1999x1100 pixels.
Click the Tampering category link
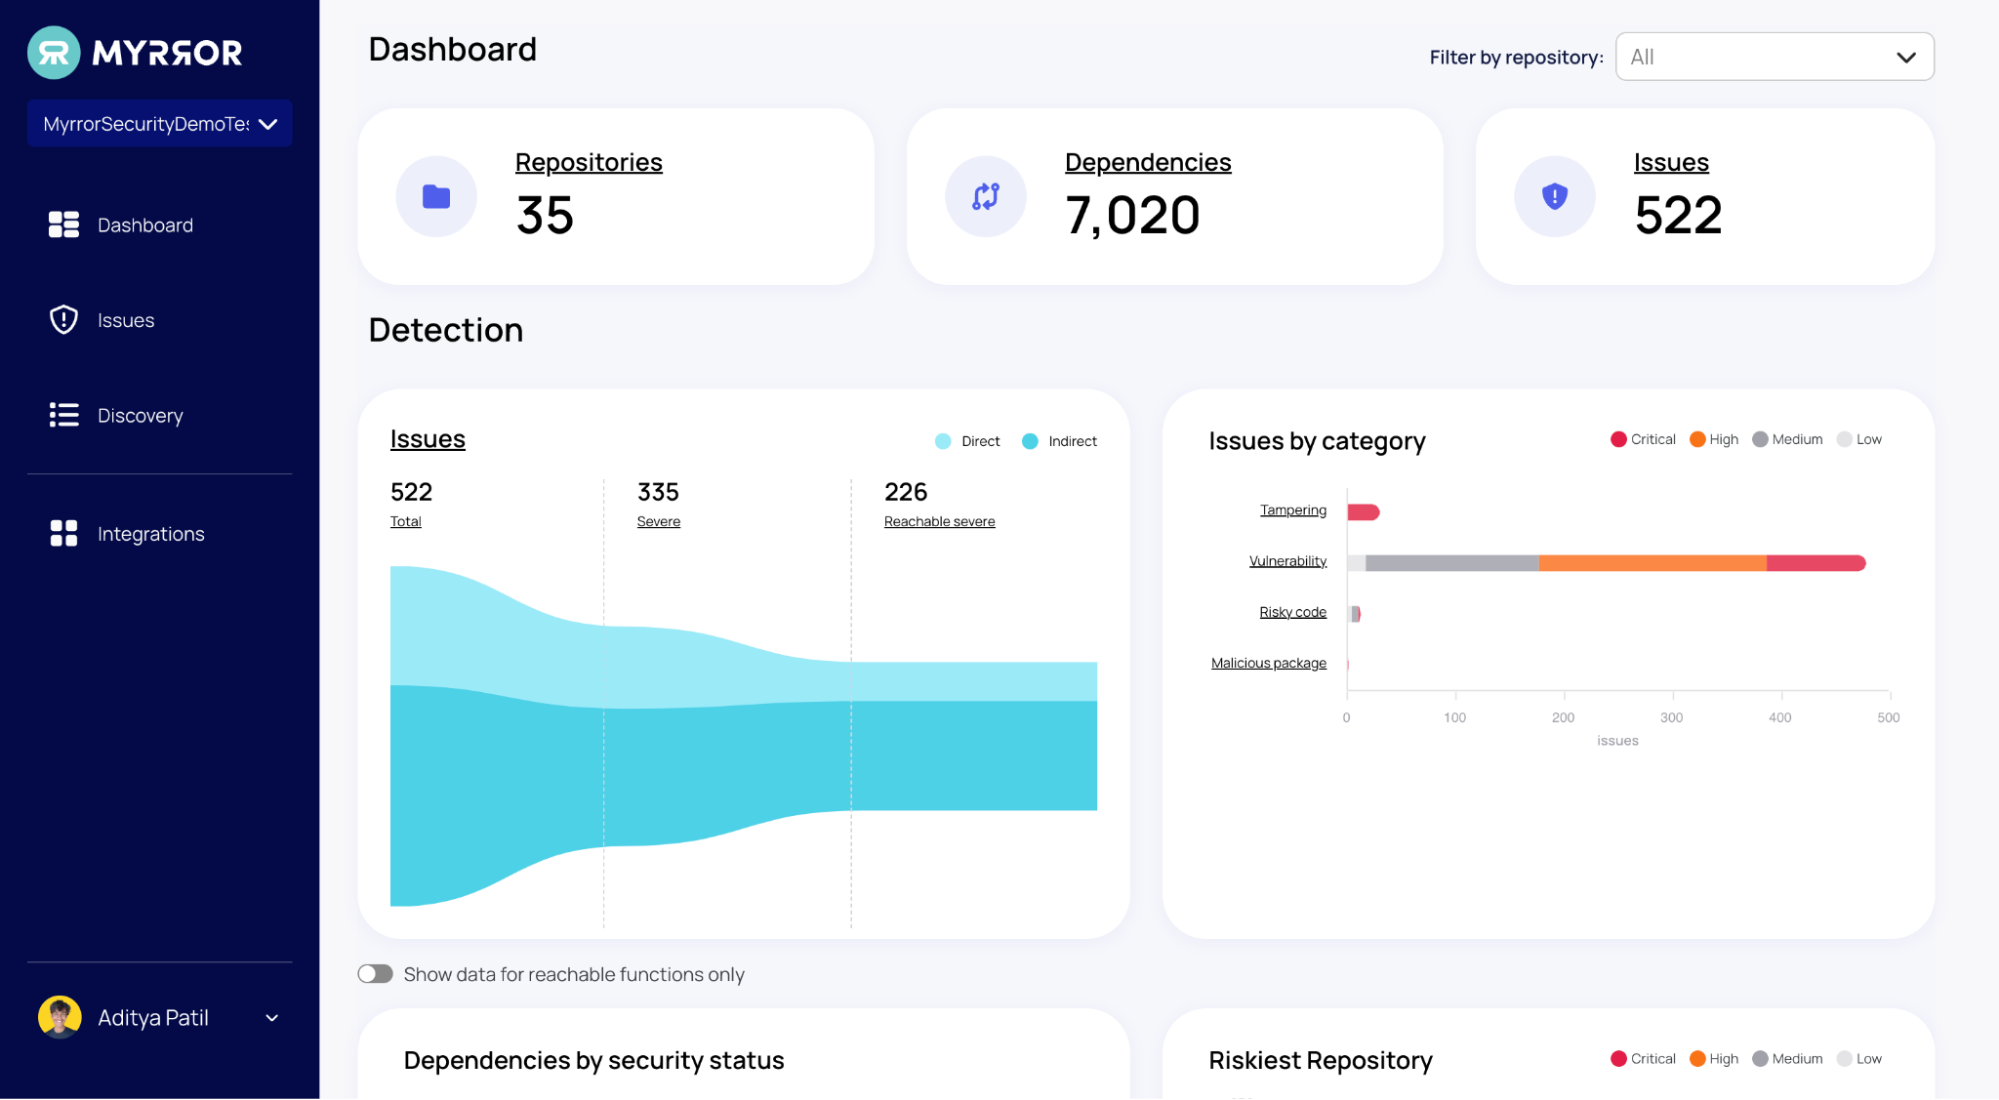[1293, 510]
